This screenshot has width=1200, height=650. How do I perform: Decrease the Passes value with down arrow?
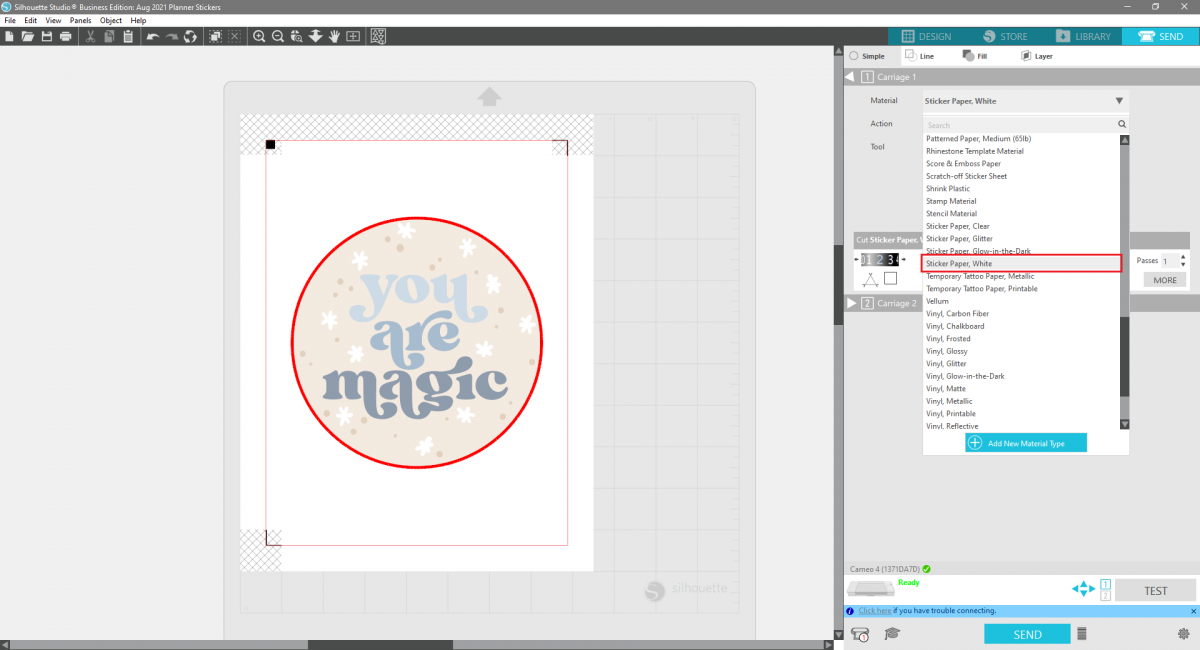tap(1183, 264)
